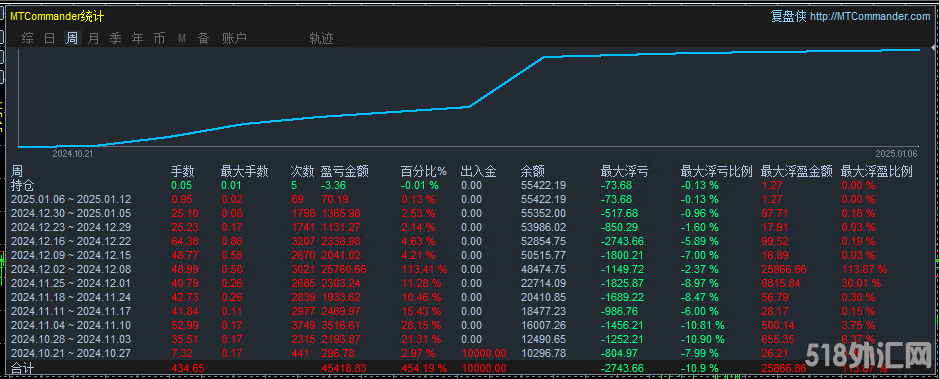This screenshot has width=939, height=379.
Task: Switch to the 月 monthly tab
Action: coord(93,38)
